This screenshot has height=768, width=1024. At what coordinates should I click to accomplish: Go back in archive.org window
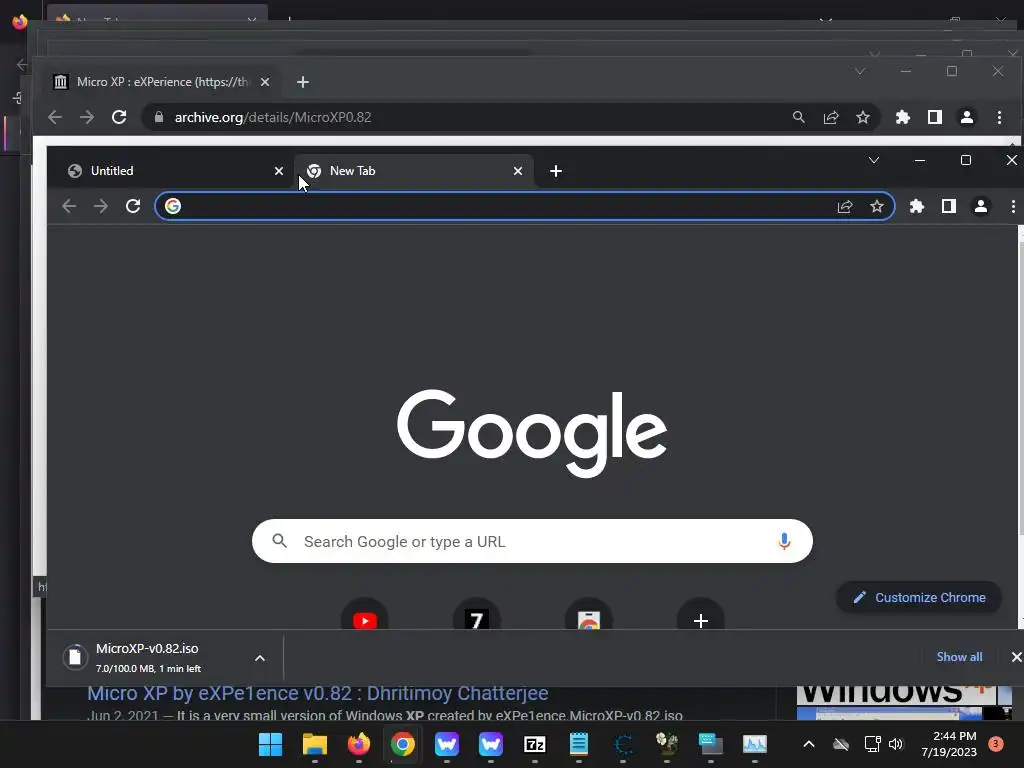point(55,118)
